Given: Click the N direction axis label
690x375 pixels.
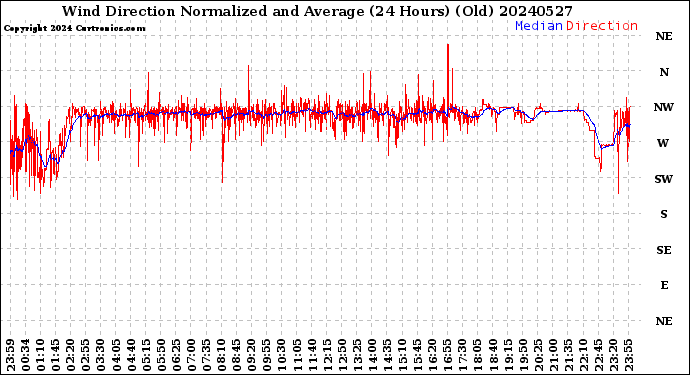Looking at the screenshot, I should 664,72.
